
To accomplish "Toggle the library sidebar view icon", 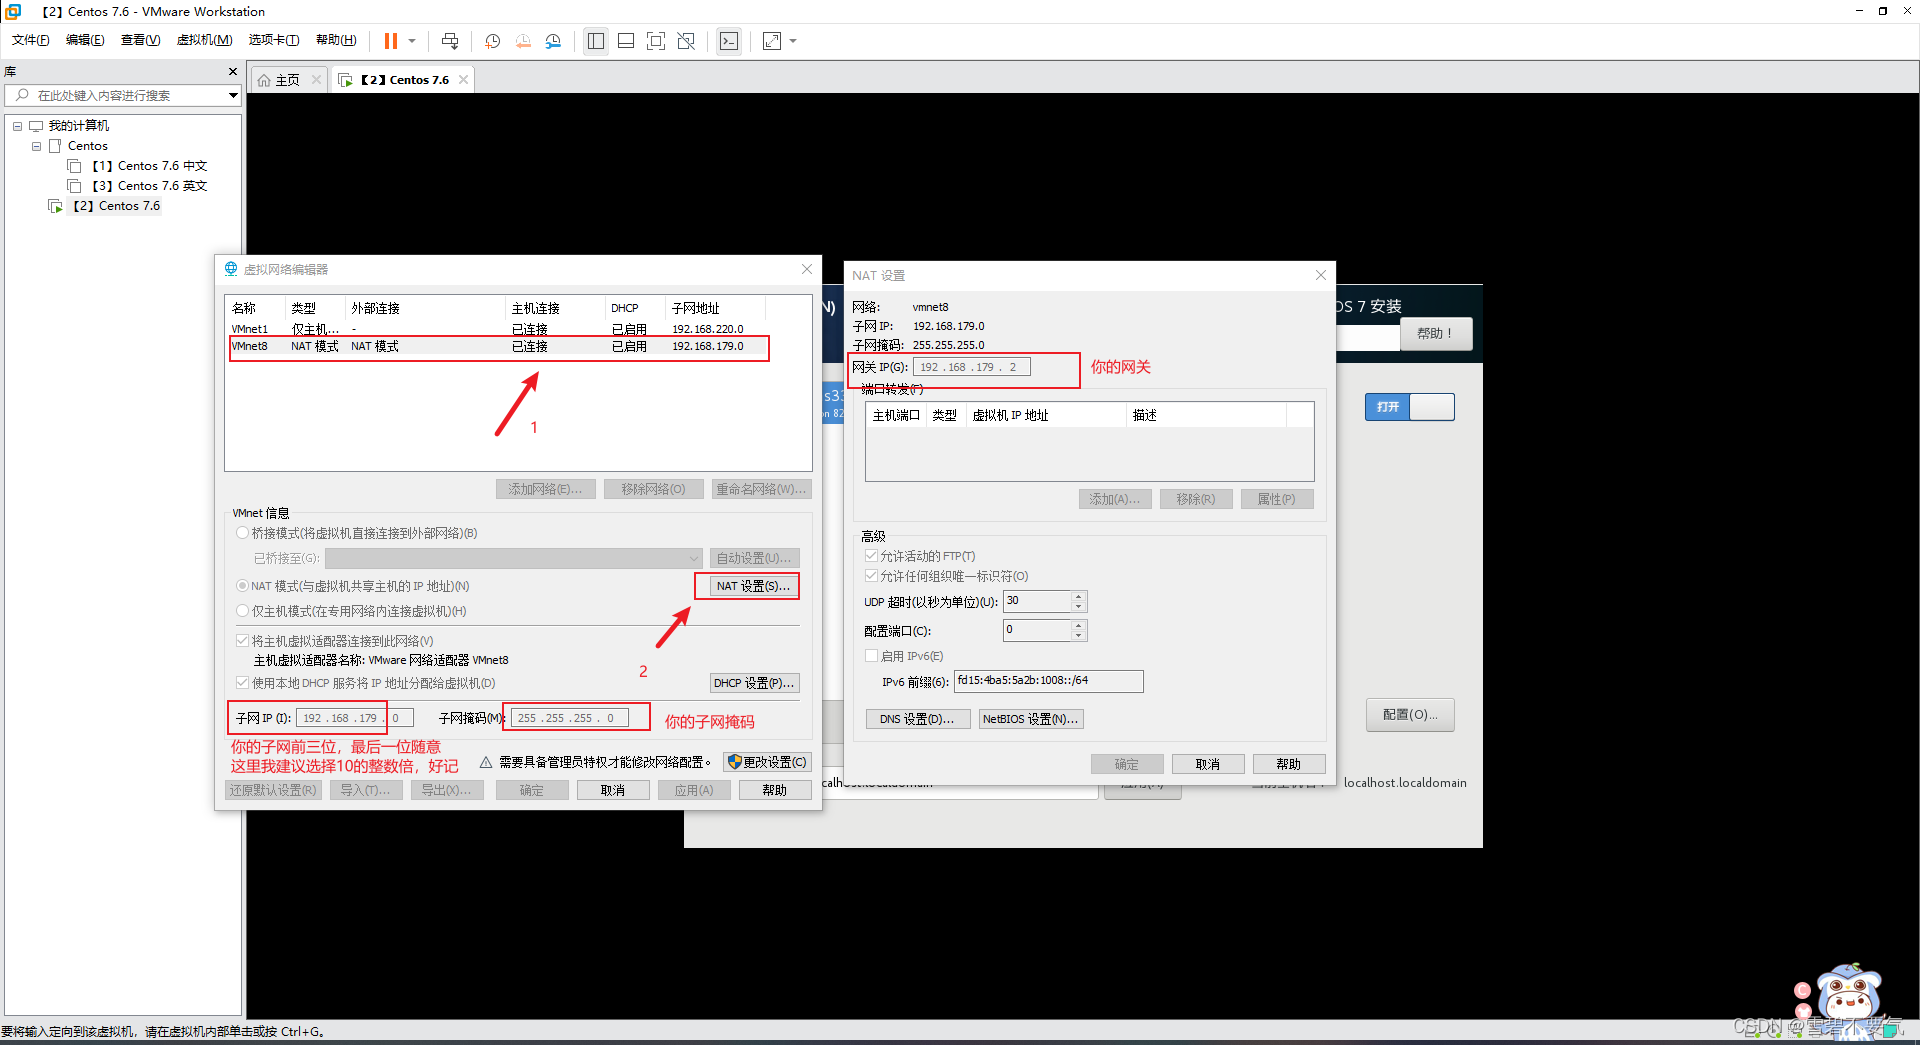I will pyautogui.click(x=596, y=41).
